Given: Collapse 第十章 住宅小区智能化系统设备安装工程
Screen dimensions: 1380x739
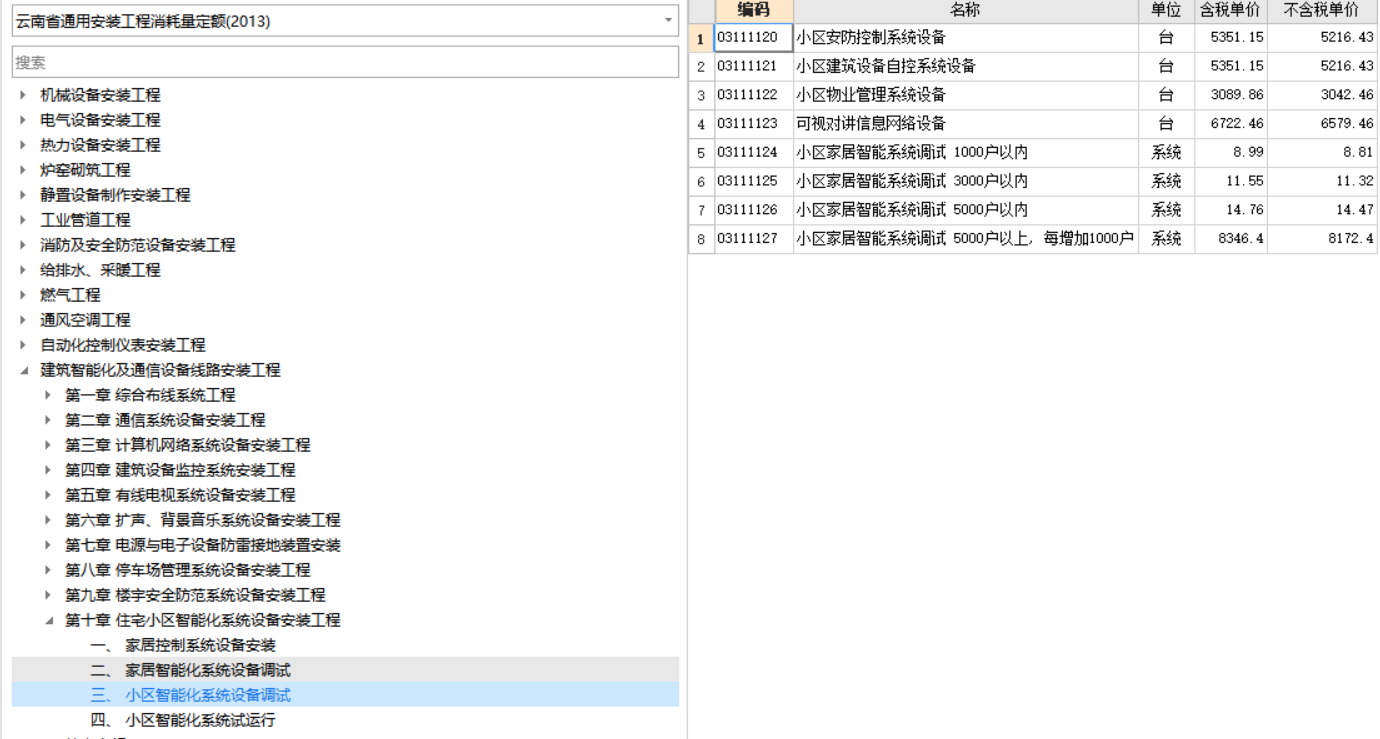Looking at the screenshot, I should (48, 620).
